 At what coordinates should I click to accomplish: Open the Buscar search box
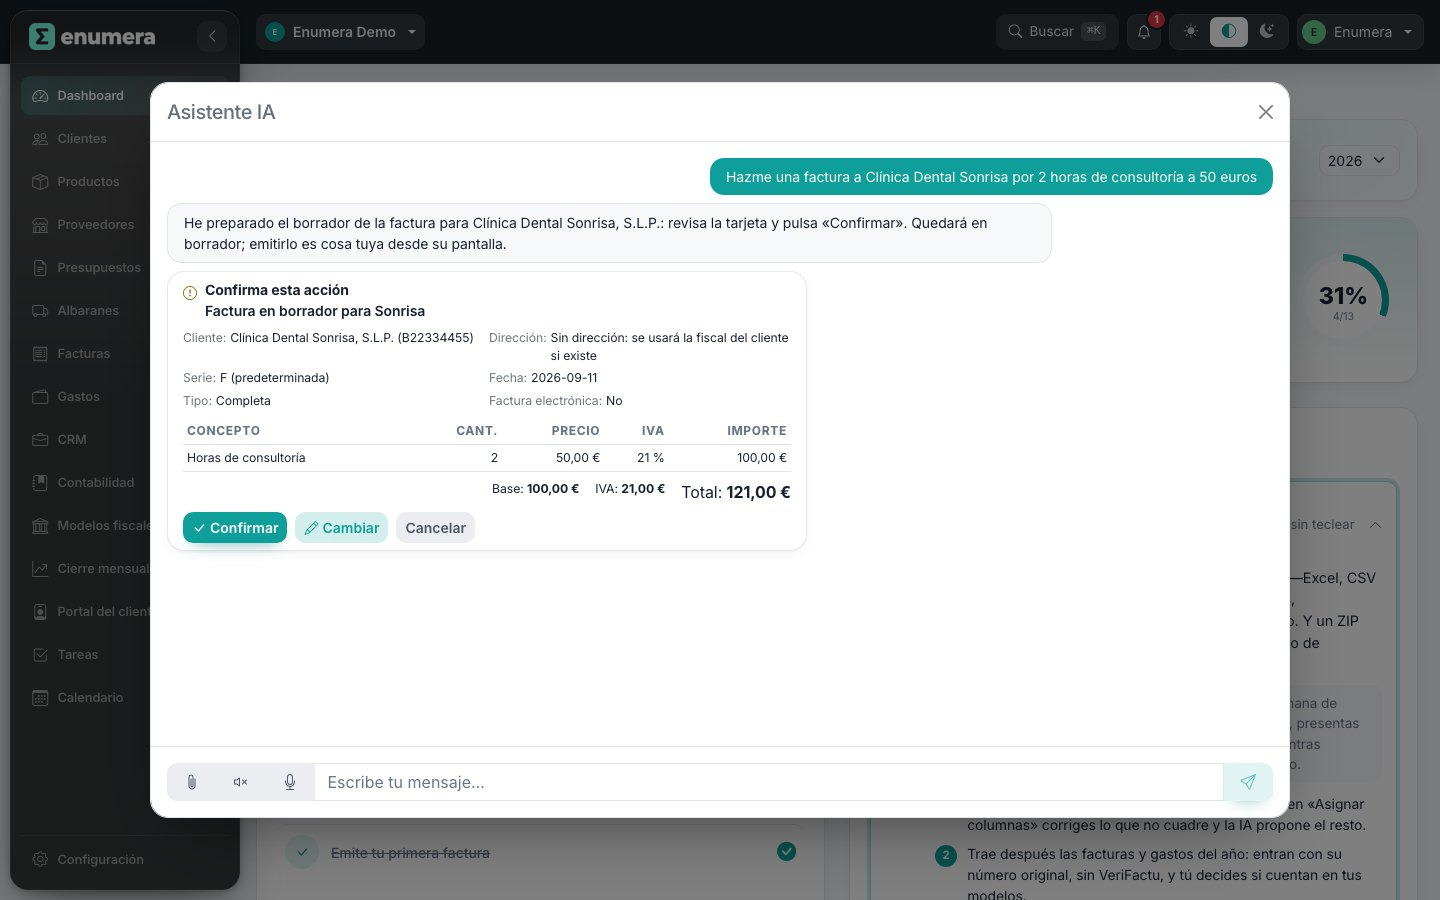point(1057,32)
